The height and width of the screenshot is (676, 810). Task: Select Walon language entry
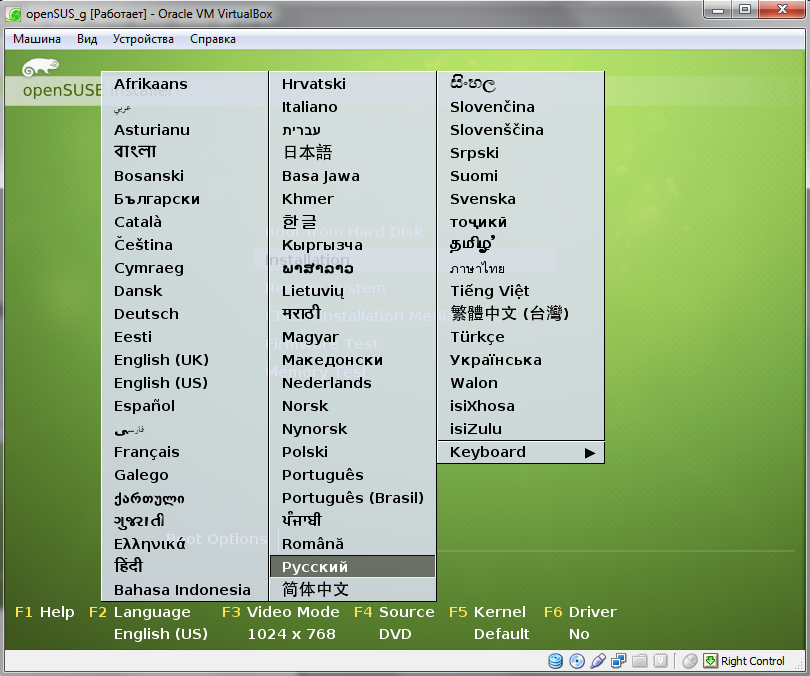[521, 383]
